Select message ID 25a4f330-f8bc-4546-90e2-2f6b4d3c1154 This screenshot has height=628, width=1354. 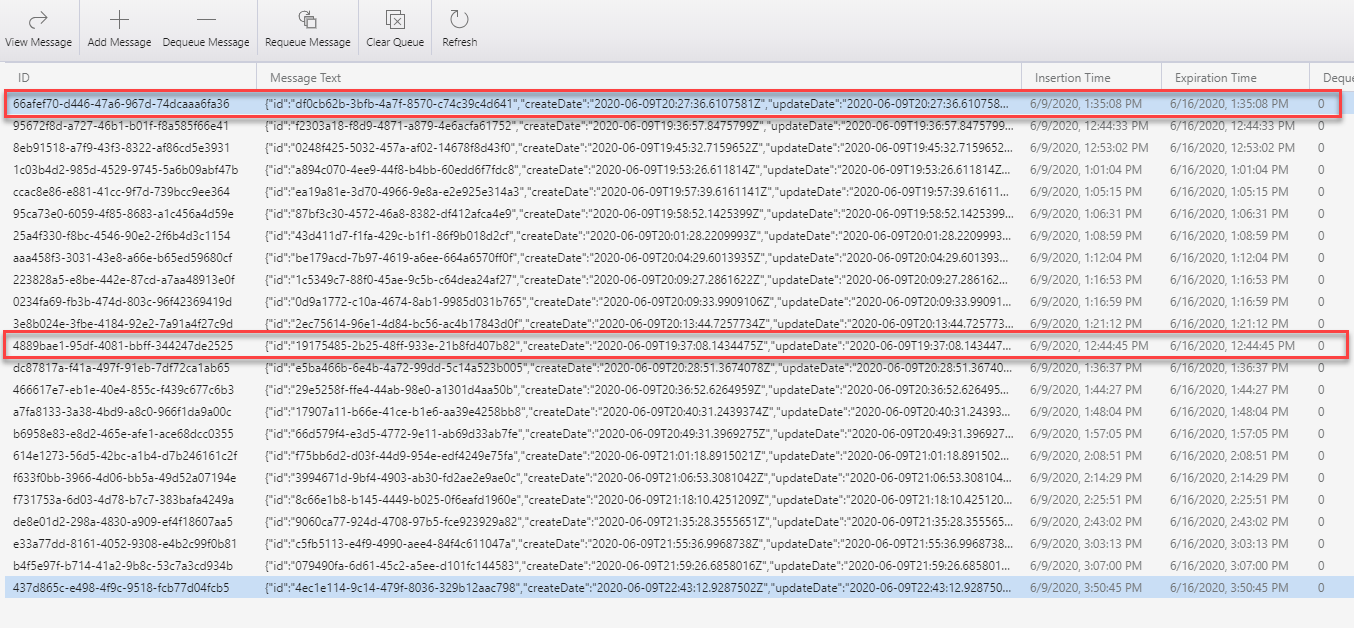tap(121, 236)
